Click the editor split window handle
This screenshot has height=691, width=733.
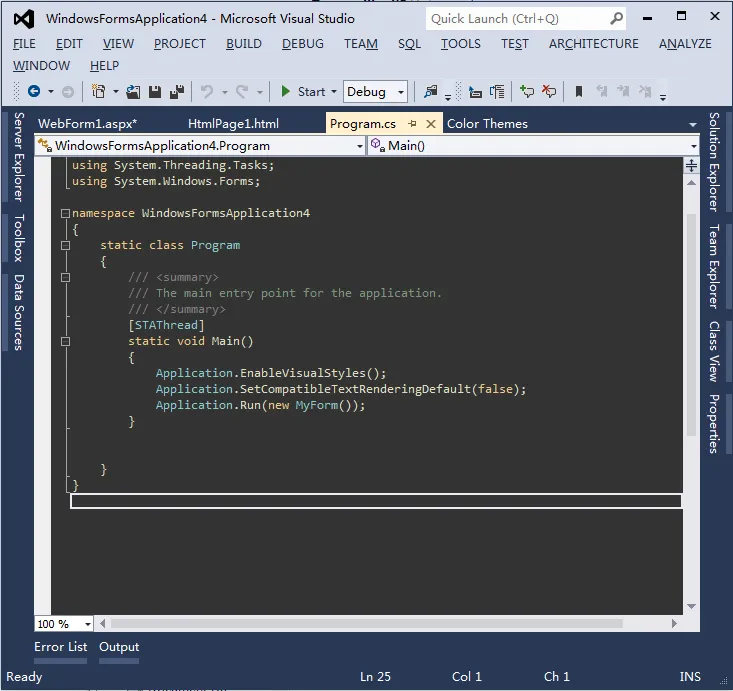pos(691,166)
